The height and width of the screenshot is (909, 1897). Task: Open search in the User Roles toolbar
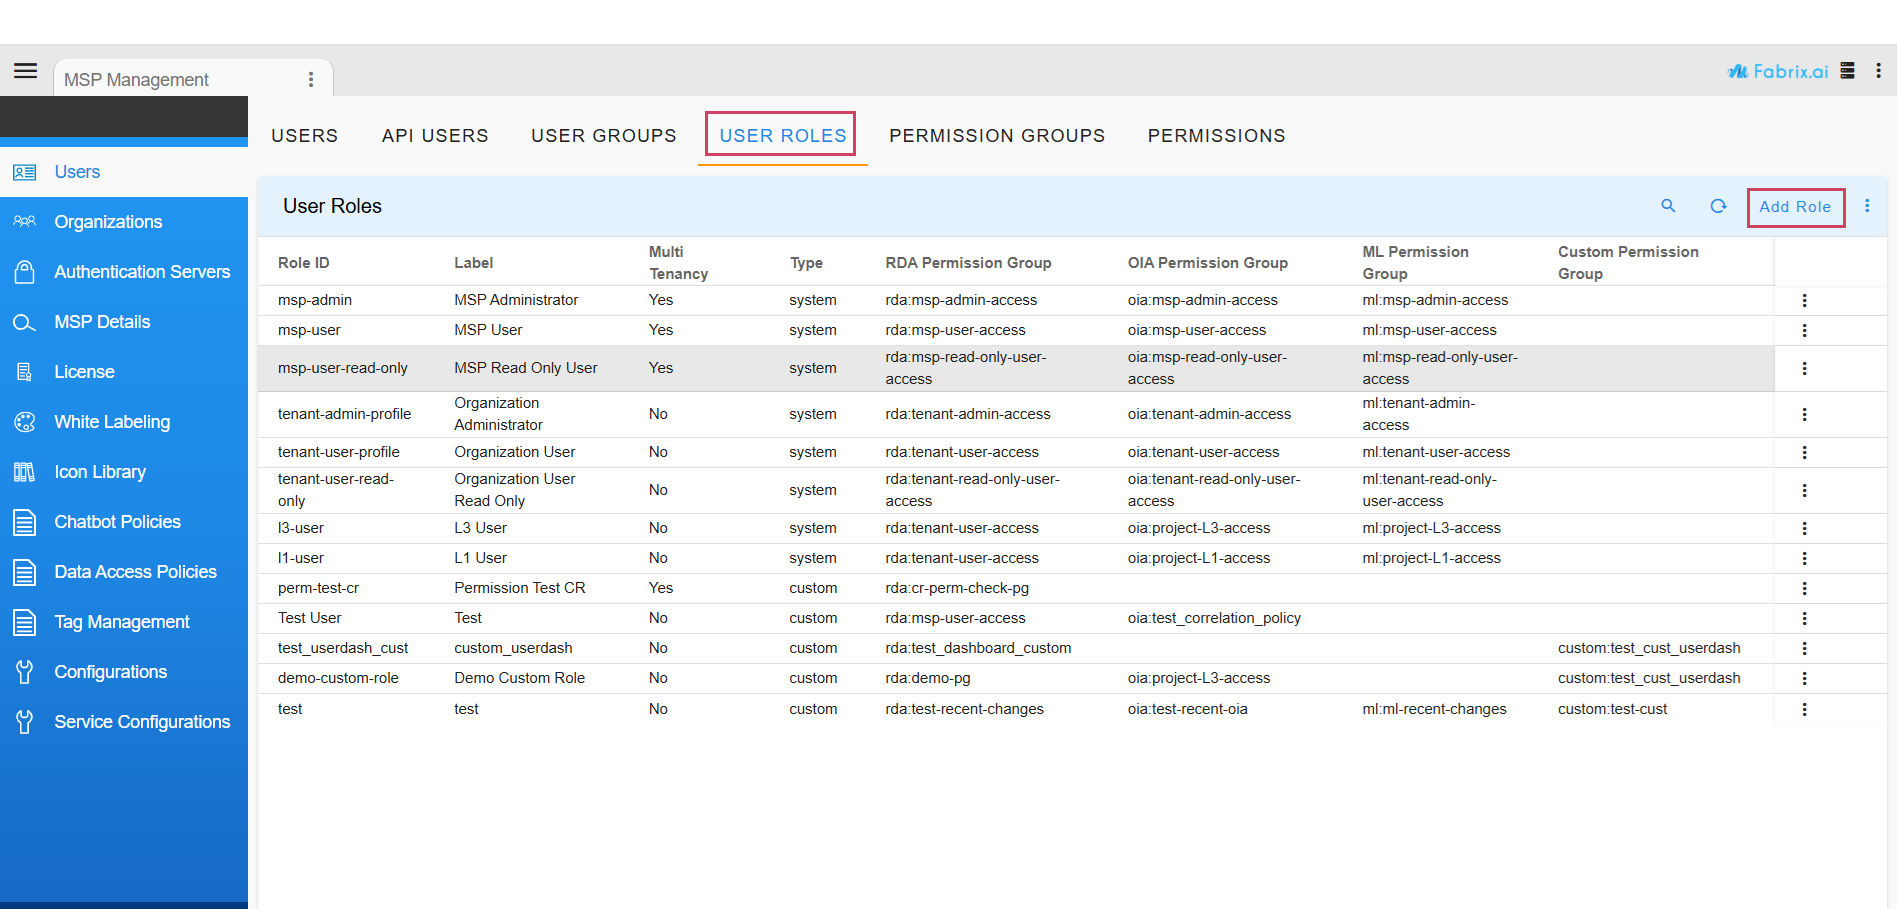(1668, 206)
